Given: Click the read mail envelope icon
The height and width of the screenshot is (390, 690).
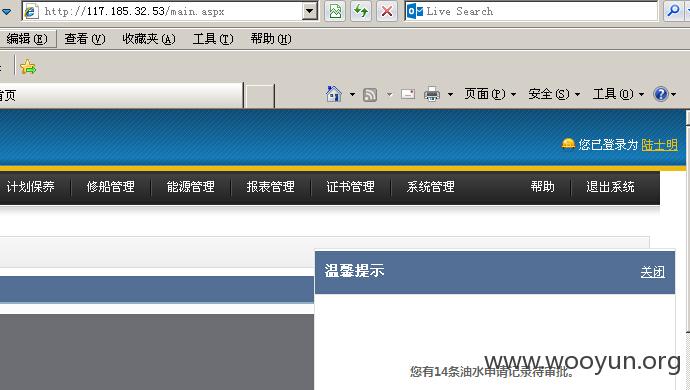Looking at the screenshot, I should coord(408,94).
